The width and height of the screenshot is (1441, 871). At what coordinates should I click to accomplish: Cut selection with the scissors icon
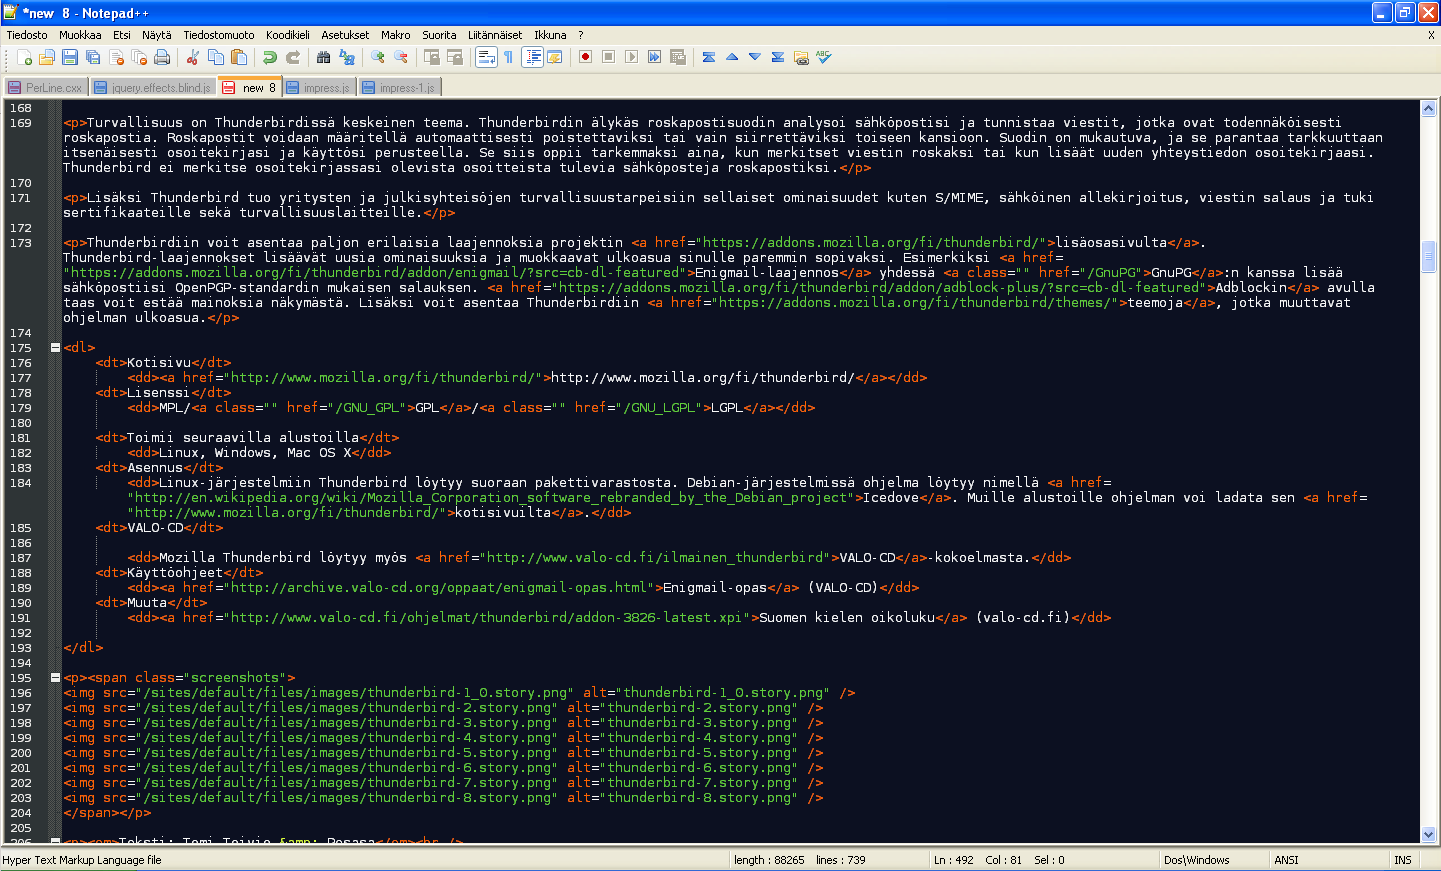(193, 57)
